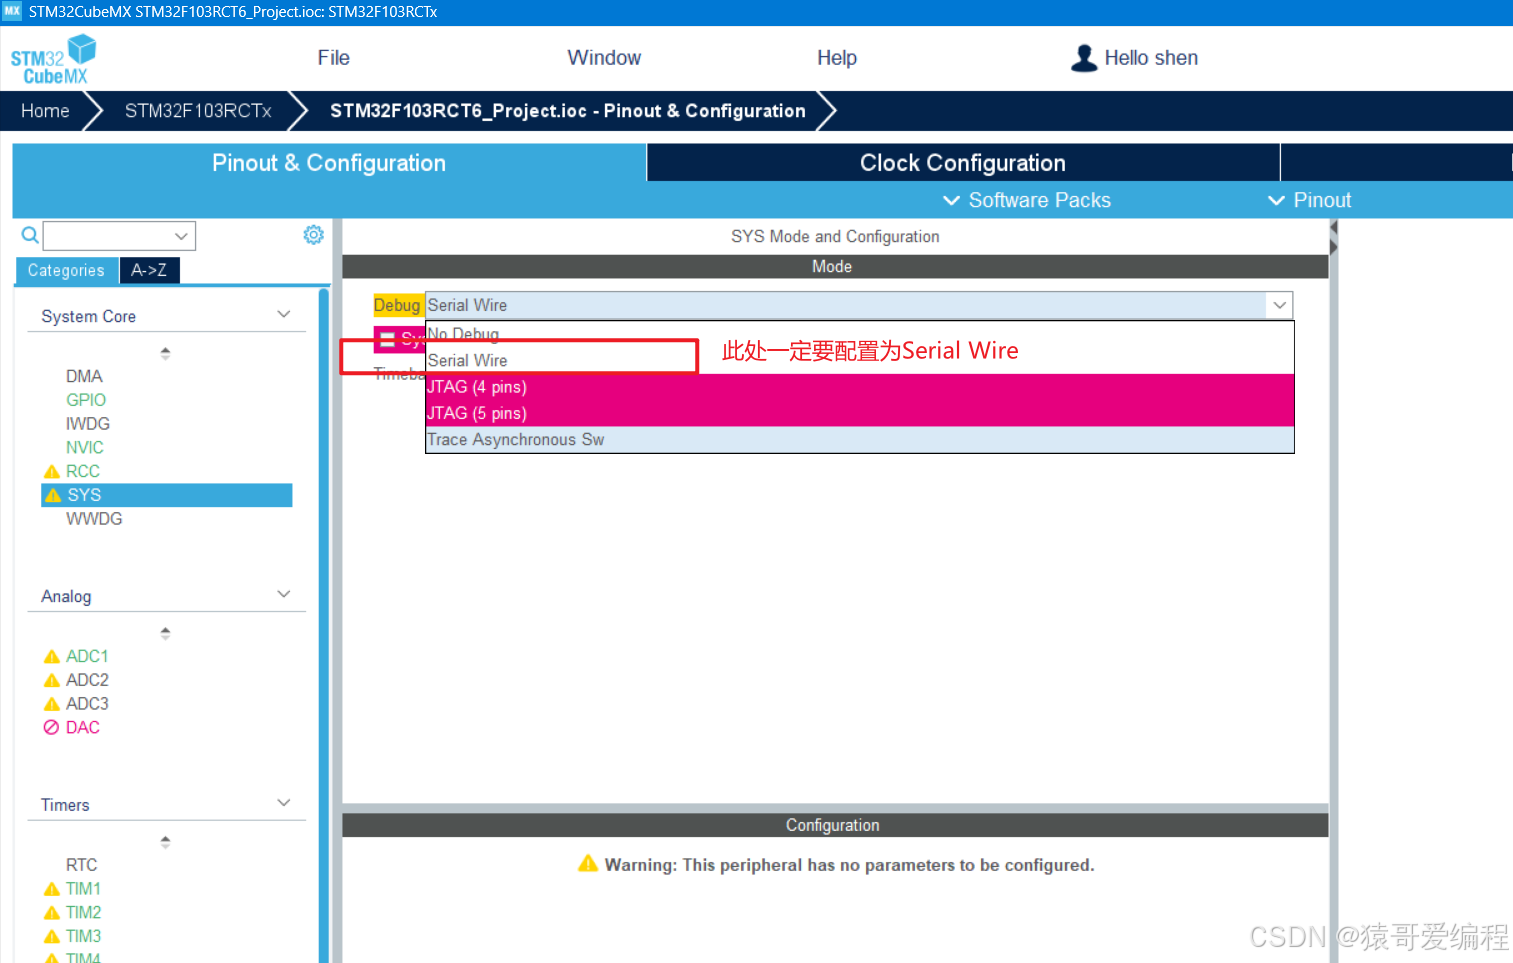
Task: Toggle the Sys checkbox below Debug
Action: point(387,340)
